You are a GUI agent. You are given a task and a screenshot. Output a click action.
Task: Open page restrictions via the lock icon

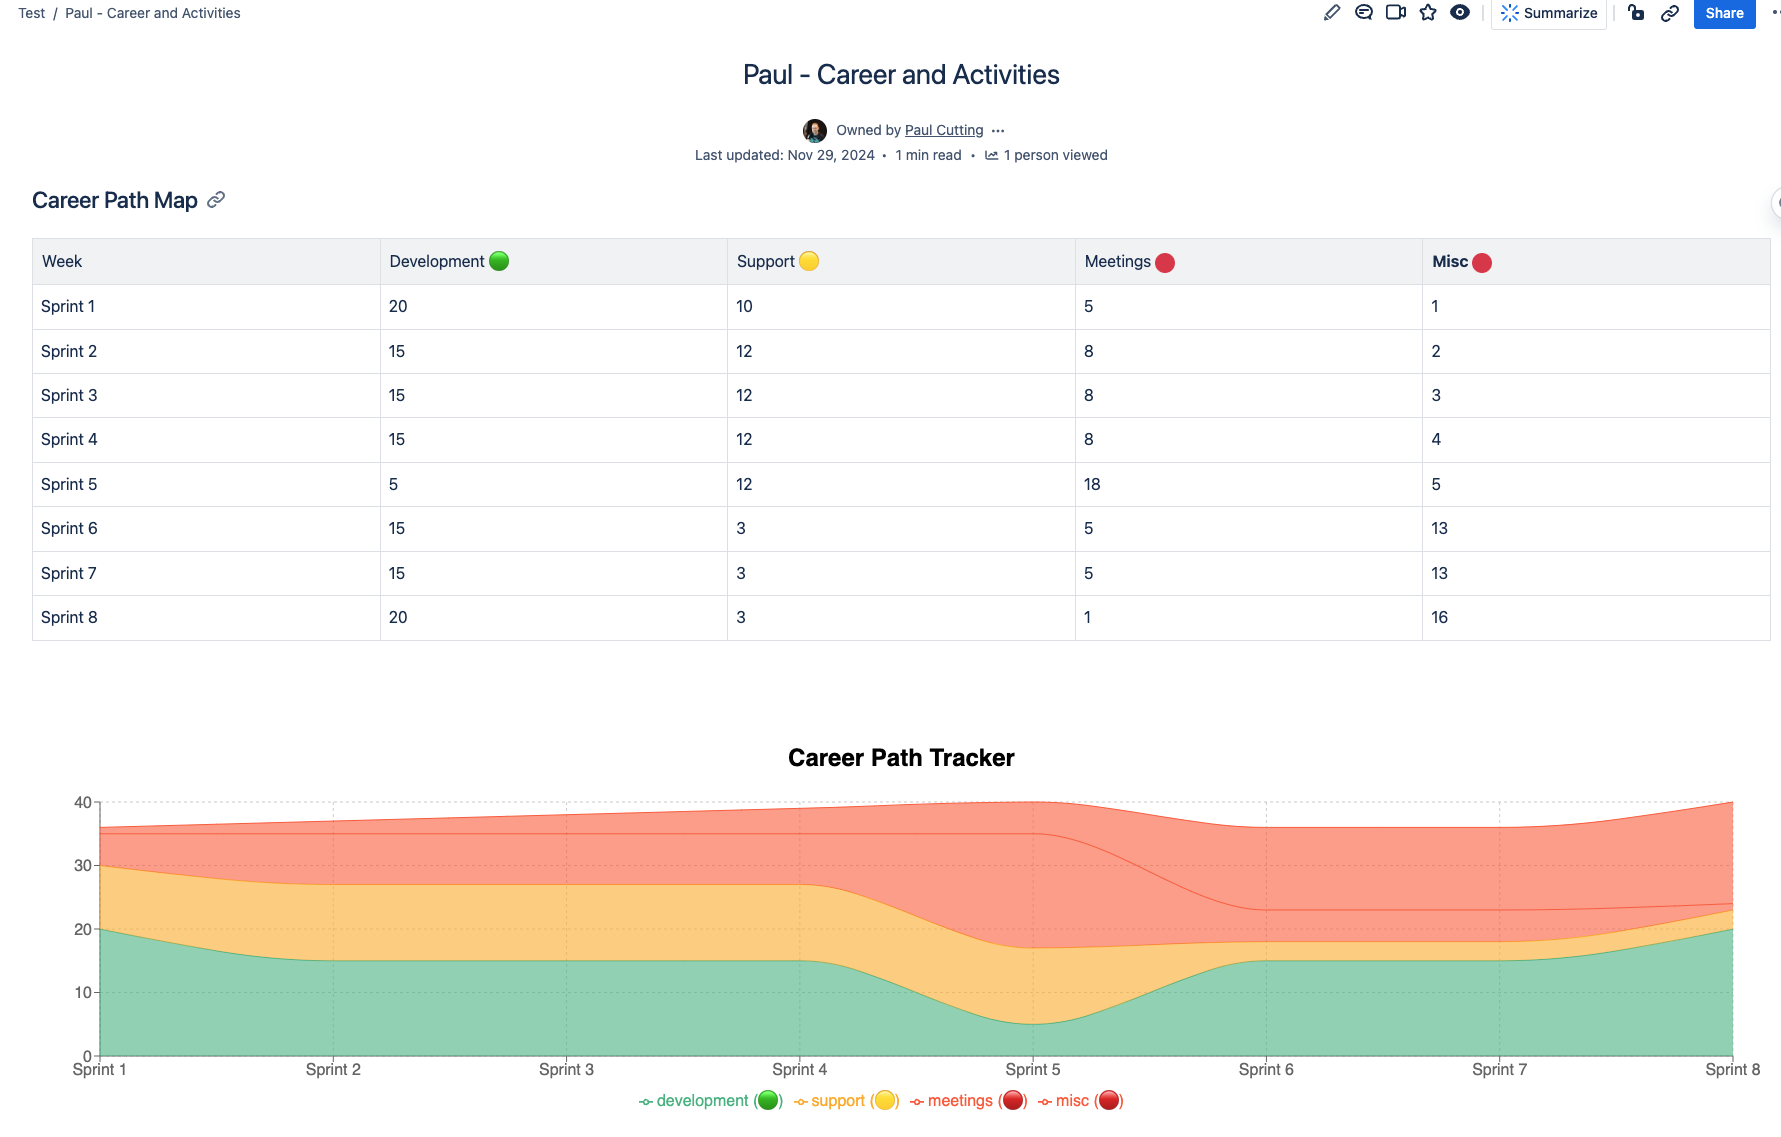[1636, 13]
